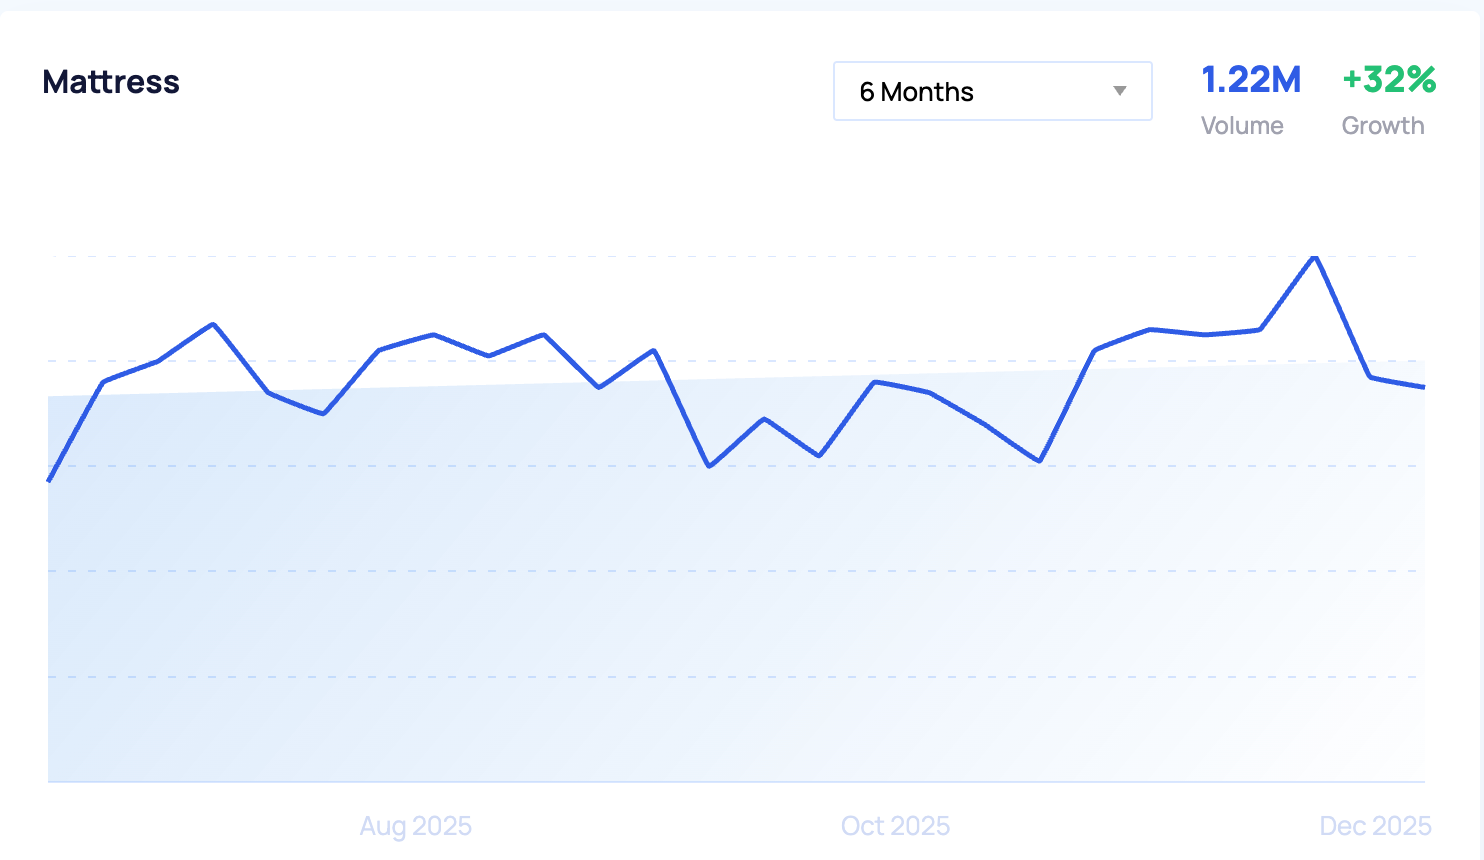Click the topmost dashed gridline
1484x860 pixels.
700,257
